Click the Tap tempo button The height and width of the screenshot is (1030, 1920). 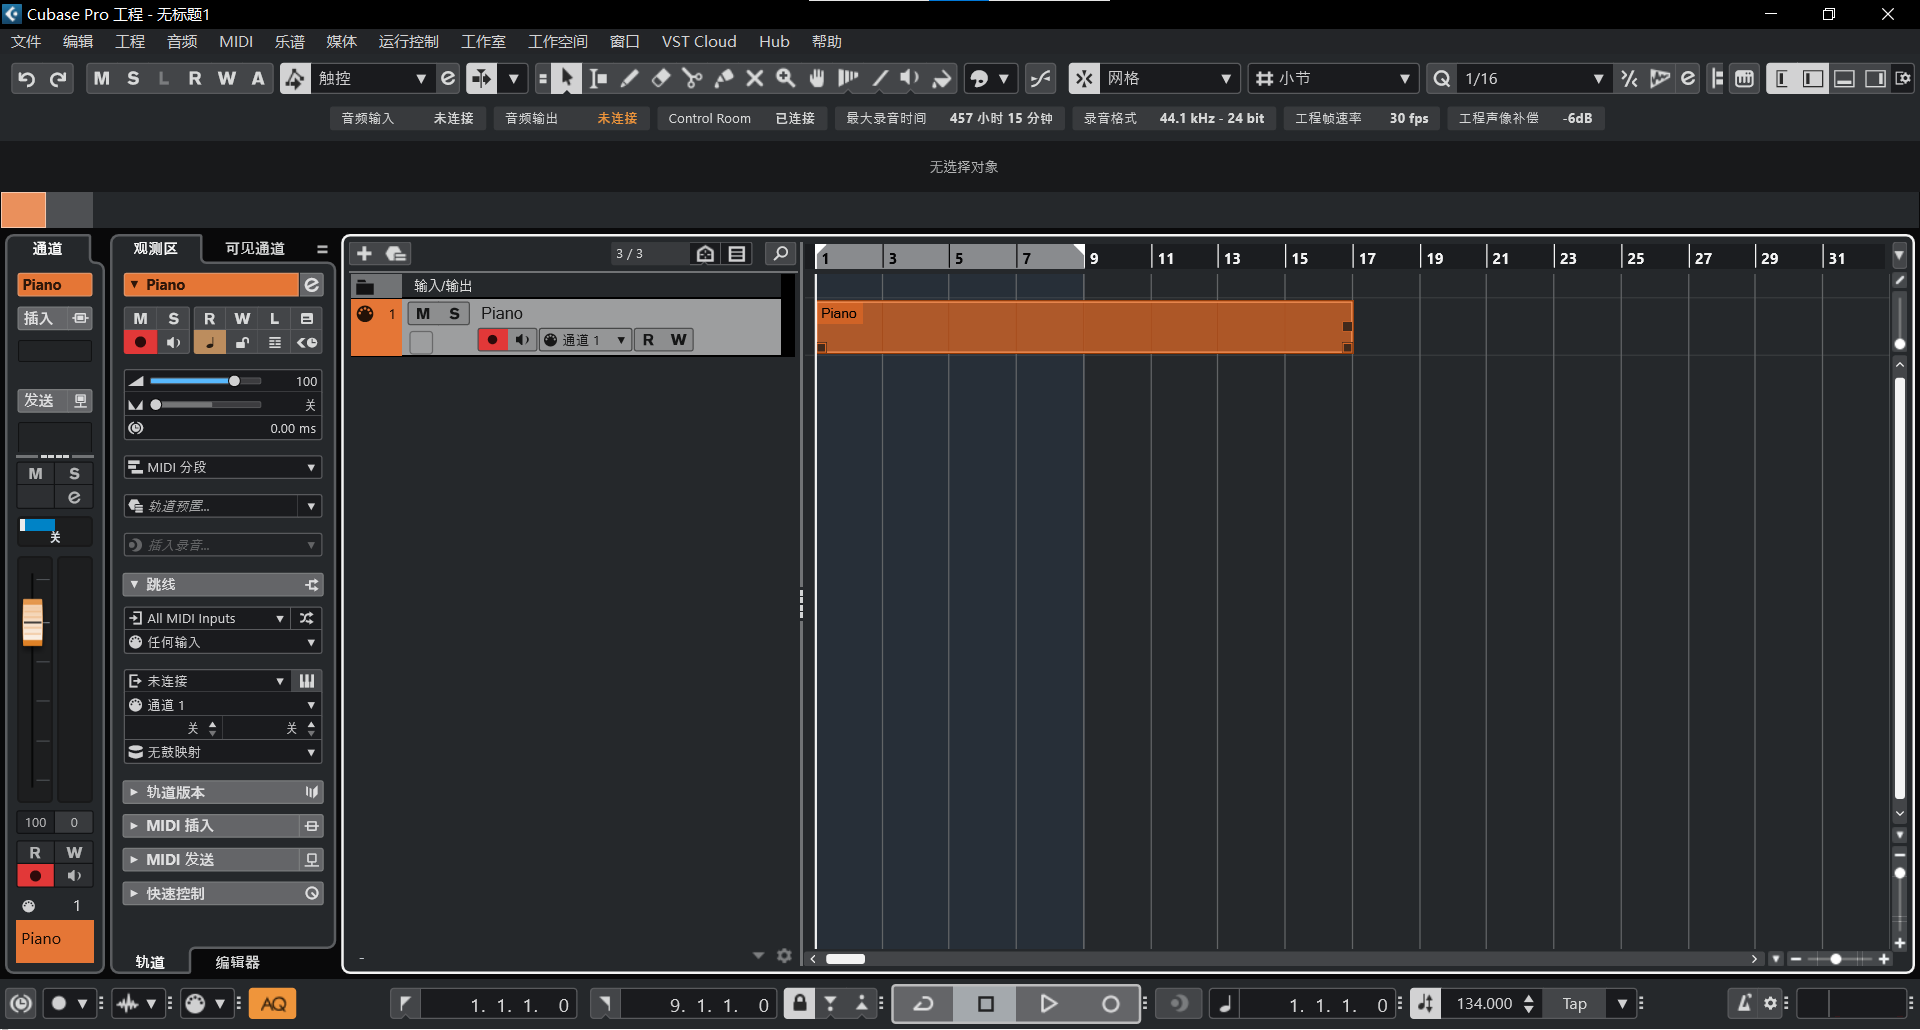point(1574,1004)
